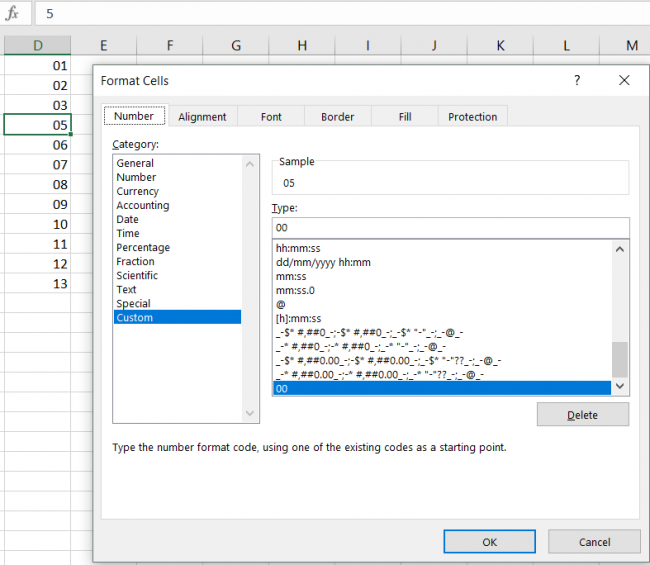
Task: Click the Delete button
Action: point(582,415)
